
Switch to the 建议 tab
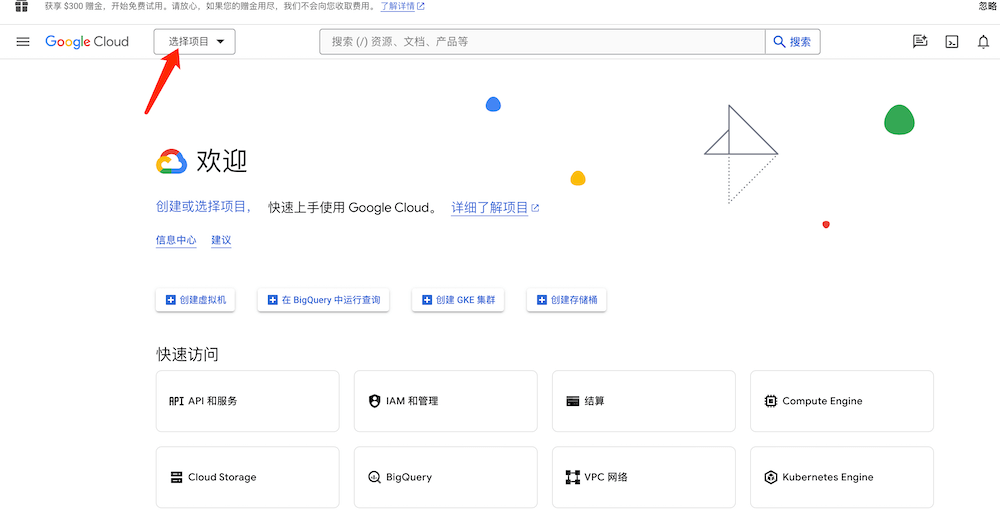[x=221, y=240]
